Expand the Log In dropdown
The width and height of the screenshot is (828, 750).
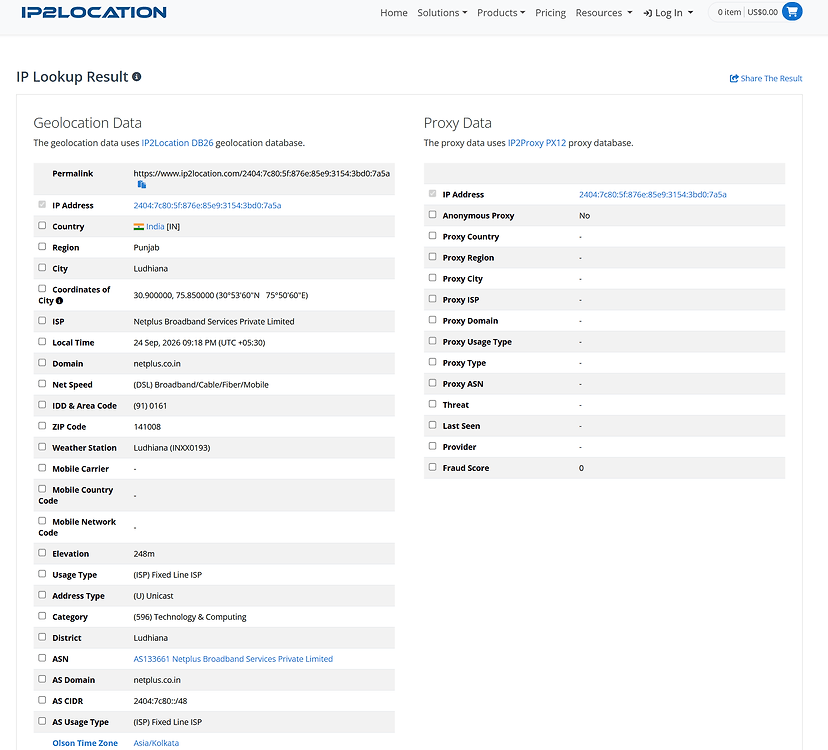[668, 13]
